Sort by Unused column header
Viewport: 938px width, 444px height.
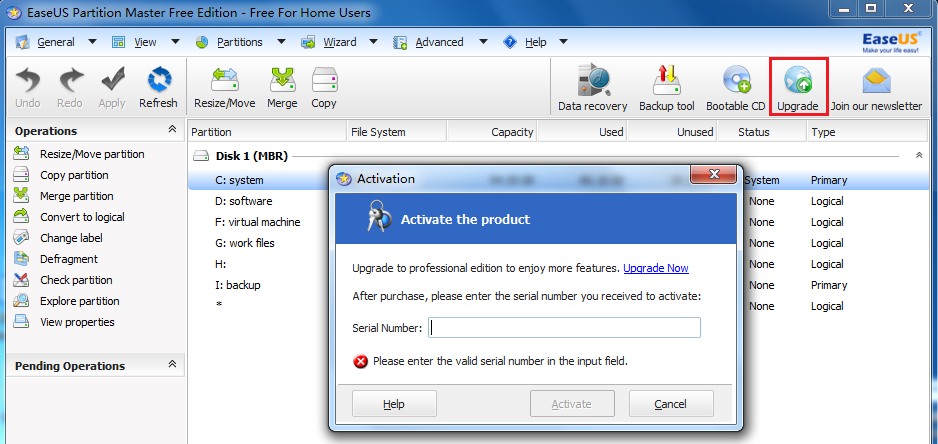(672, 132)
